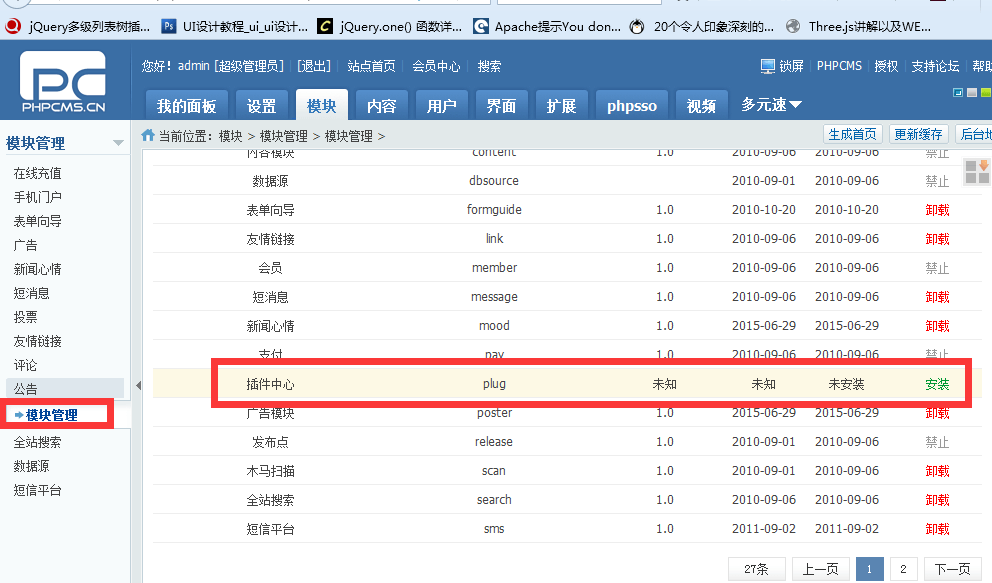Switch to the 内容 tab

(381, 106)
